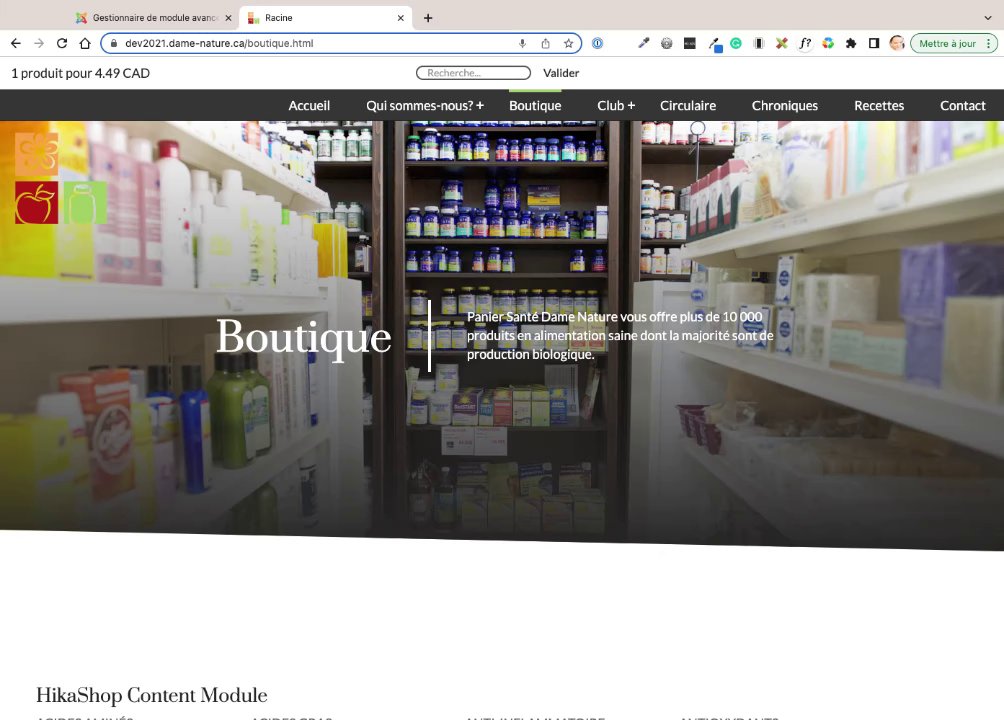The width and height of the screenshot is (1004, 720).
Task: Open the red-green cross extension icon
Action: (782, 44)
